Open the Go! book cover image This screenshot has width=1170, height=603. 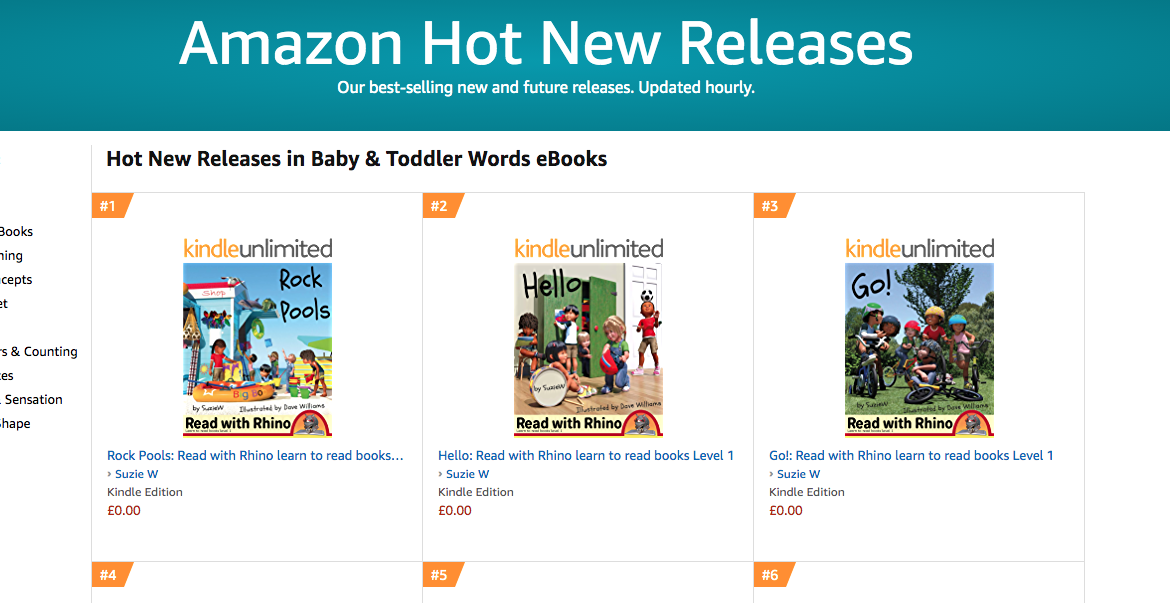tap(919, 349)
